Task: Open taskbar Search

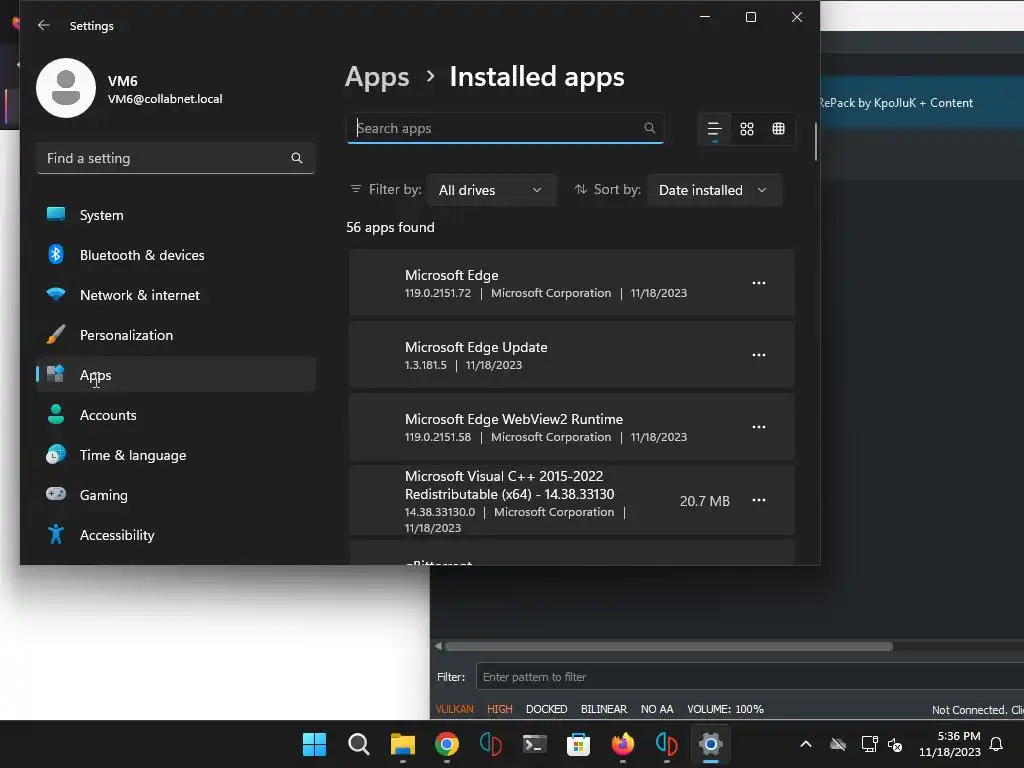Action: tap(359, 744)
